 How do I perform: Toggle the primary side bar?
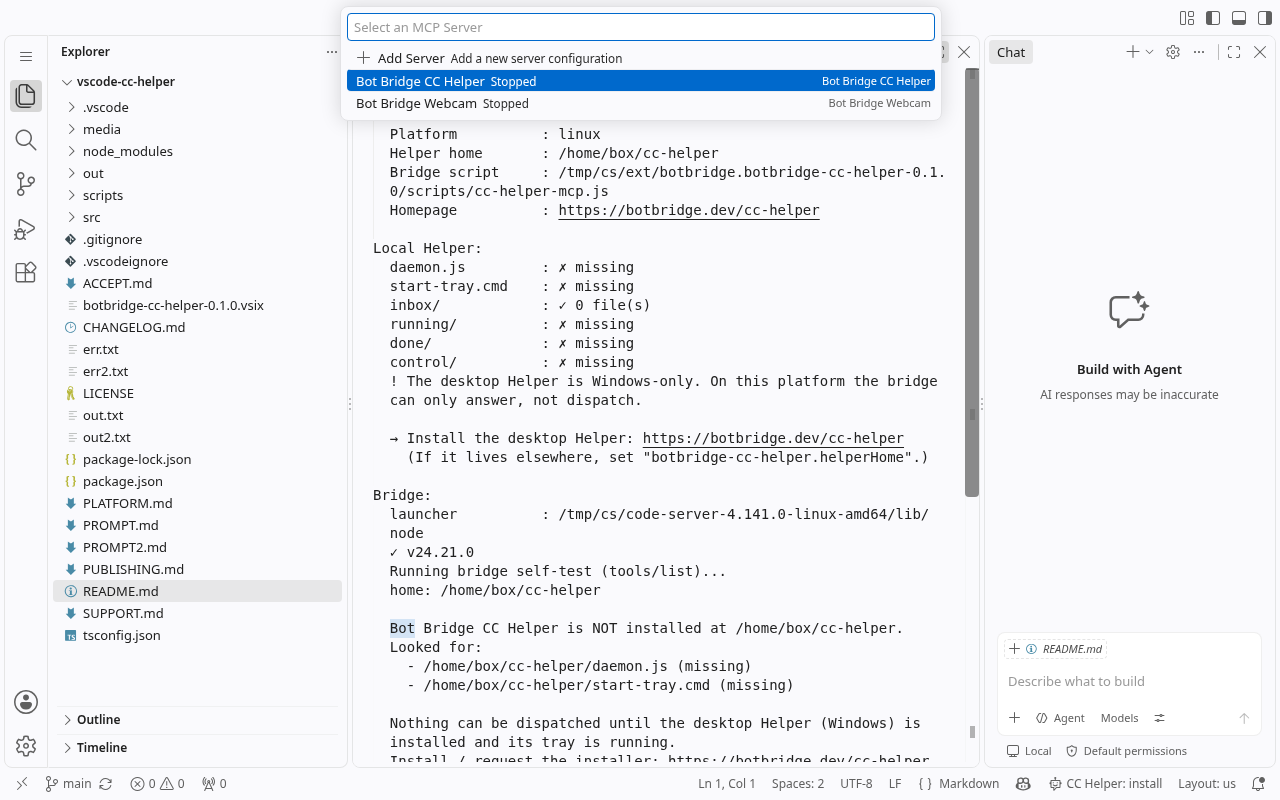tap(1213, 17)
